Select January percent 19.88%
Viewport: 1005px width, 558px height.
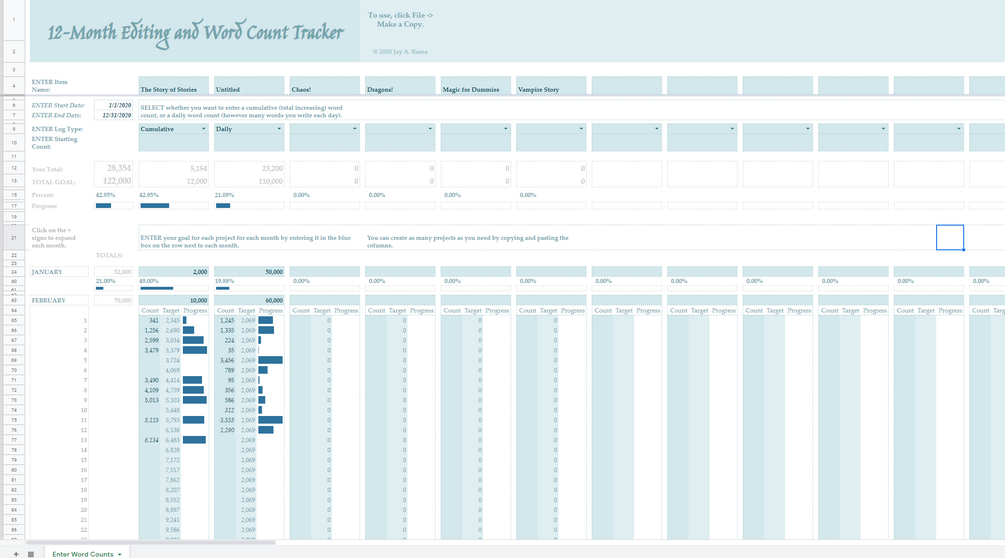pos(225,281)
